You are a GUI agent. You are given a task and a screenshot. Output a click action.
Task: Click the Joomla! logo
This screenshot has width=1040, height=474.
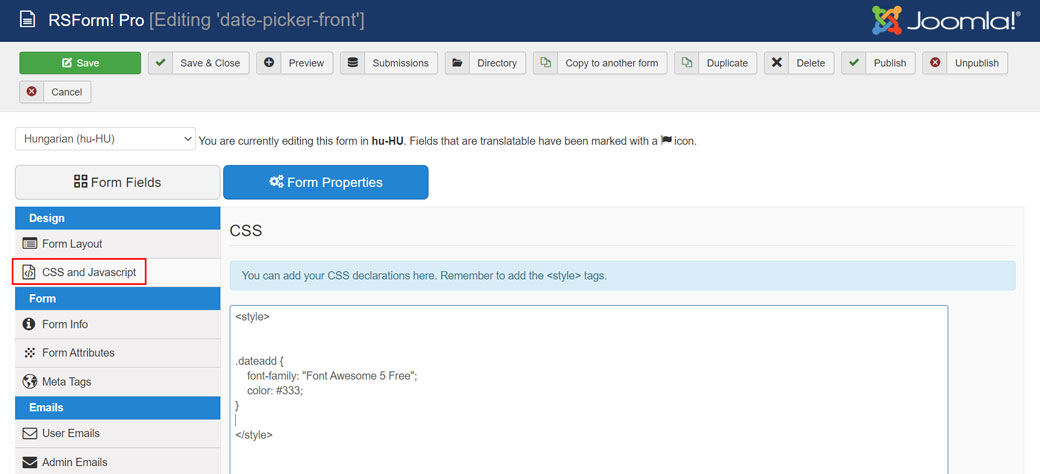coord(946,21)
